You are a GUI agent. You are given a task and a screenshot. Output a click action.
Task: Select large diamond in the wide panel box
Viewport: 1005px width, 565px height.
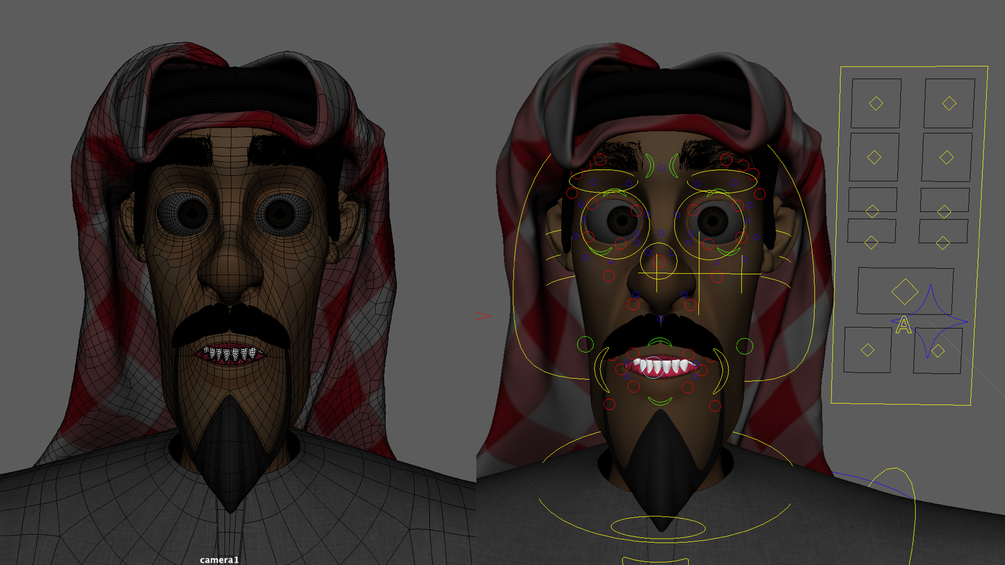pos(904,291)
